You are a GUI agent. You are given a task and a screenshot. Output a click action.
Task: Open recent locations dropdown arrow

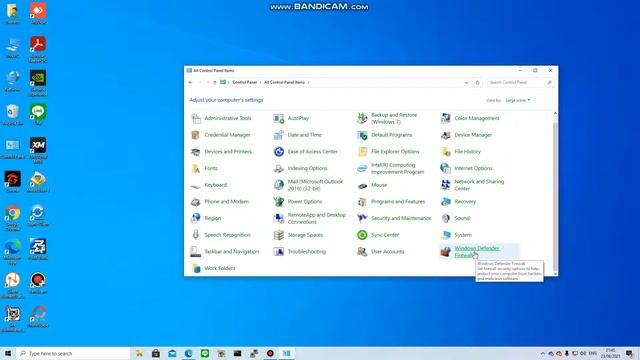pyautogui.click(x=208, y=82)
